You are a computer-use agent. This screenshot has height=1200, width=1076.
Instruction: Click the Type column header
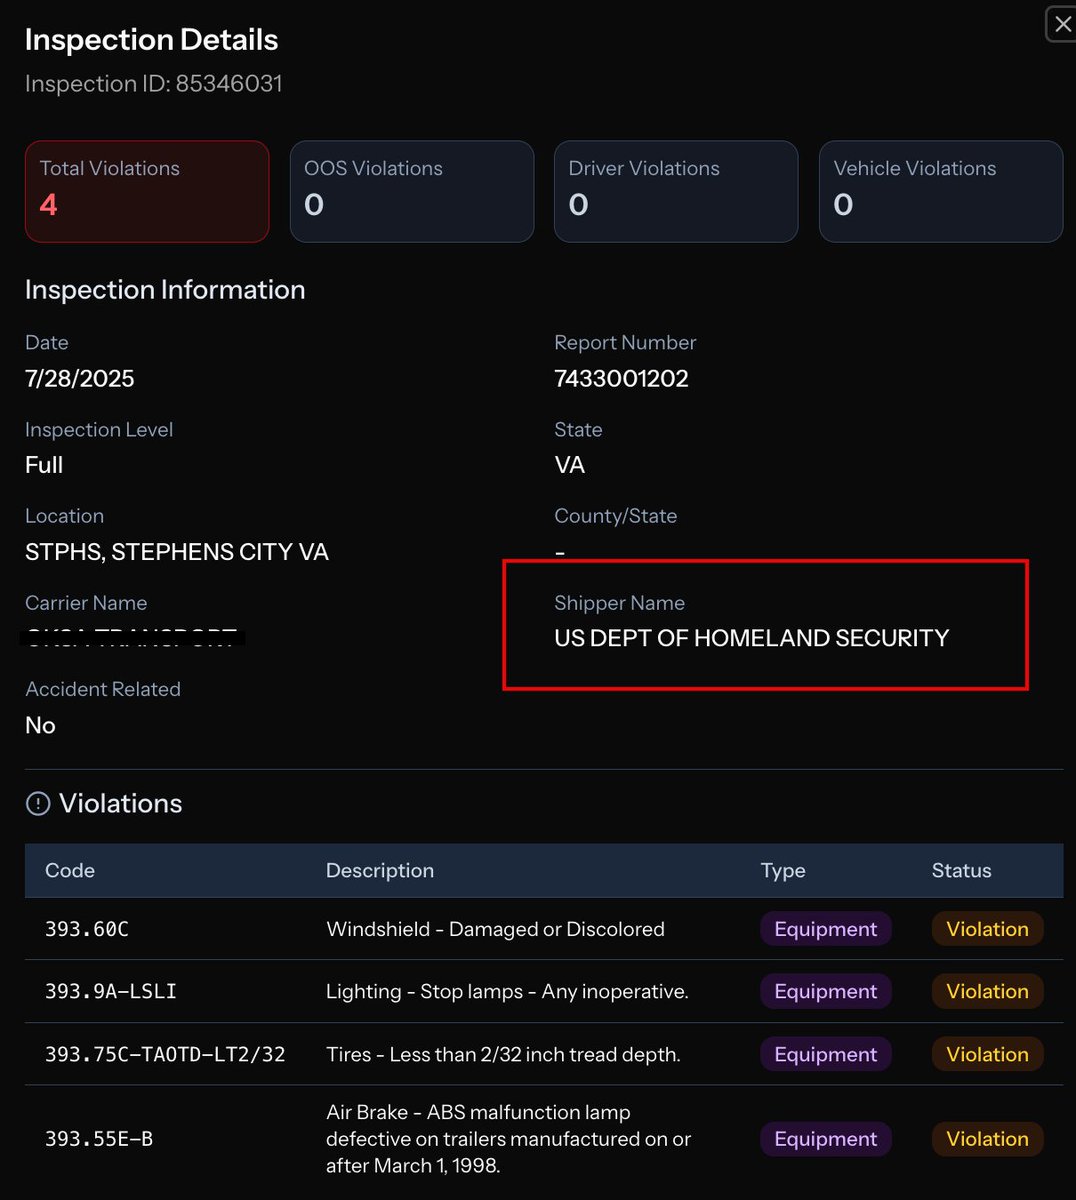tap(783, 870)
